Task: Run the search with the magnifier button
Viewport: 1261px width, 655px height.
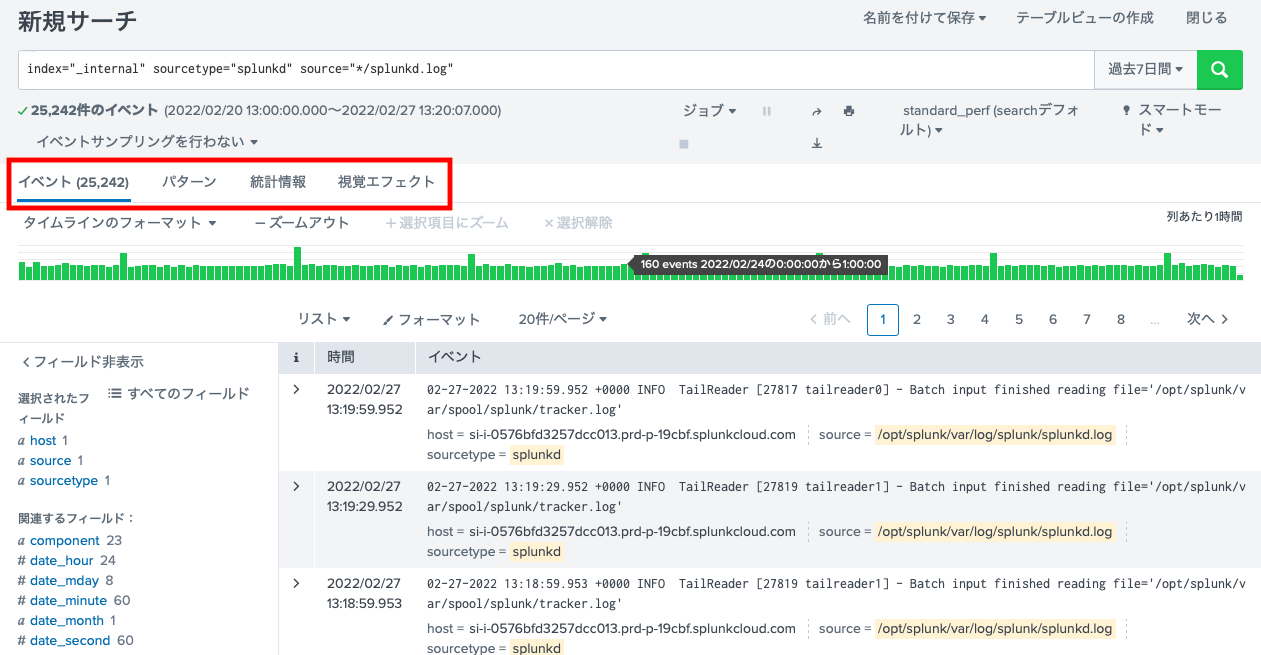Action: pyautogui.click(x=1219, y=69)
